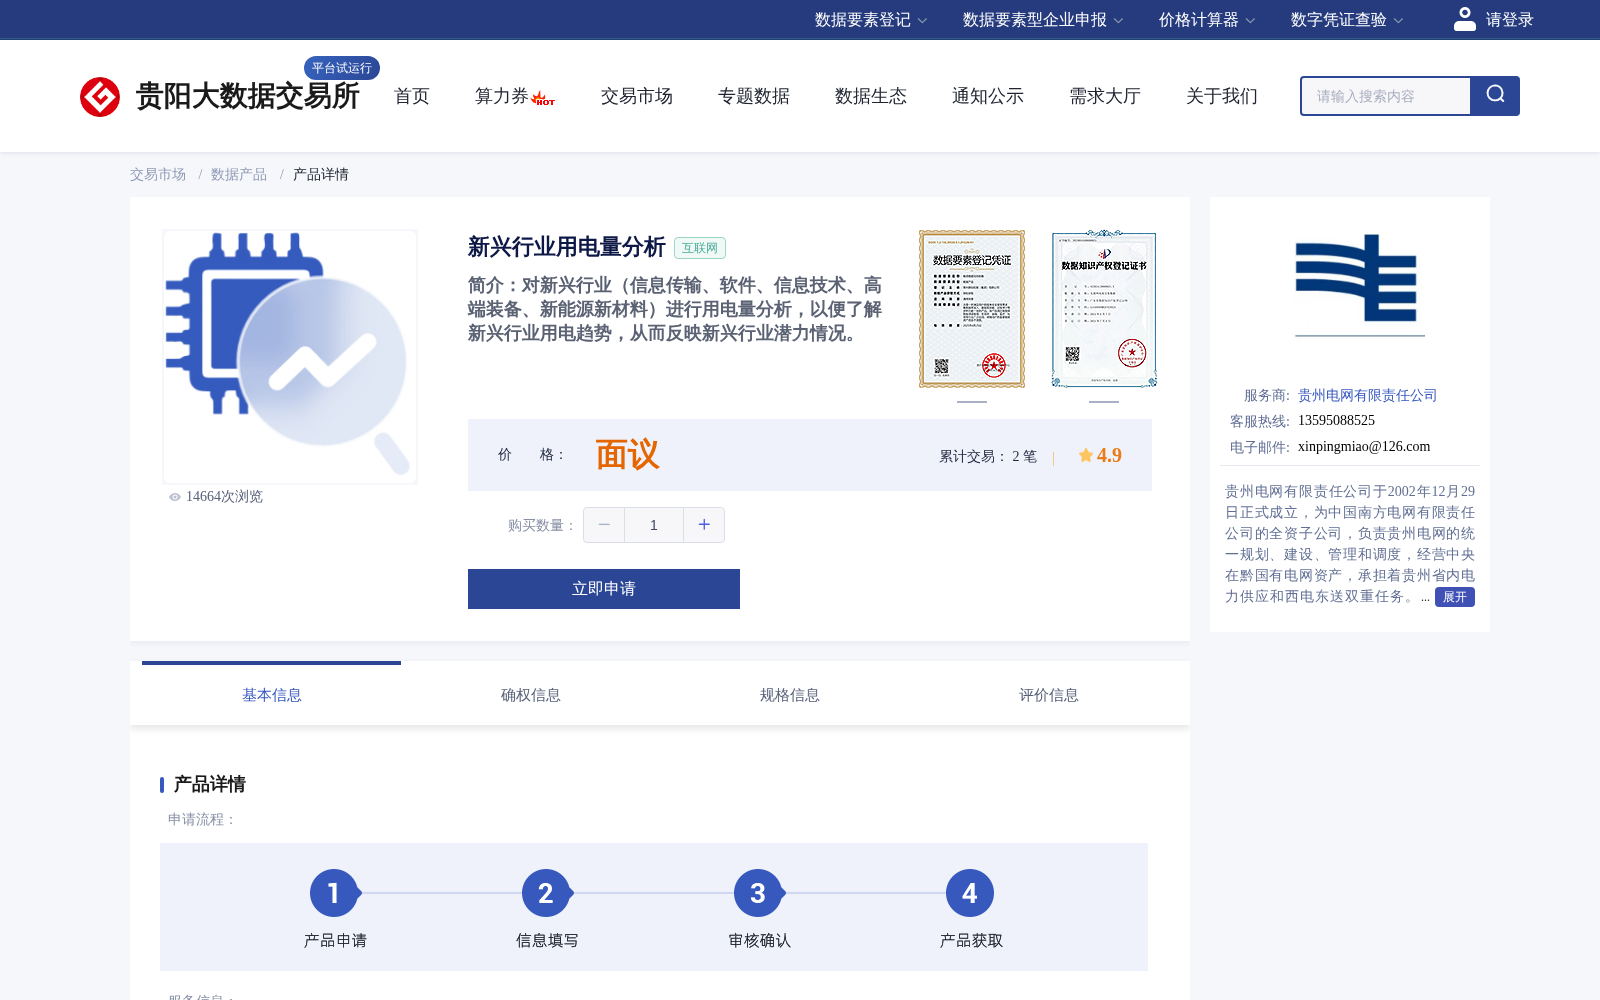Open 交易市场 navigation item
The height and width of the screenshot is (1000, 1600).
click(637, 96)
